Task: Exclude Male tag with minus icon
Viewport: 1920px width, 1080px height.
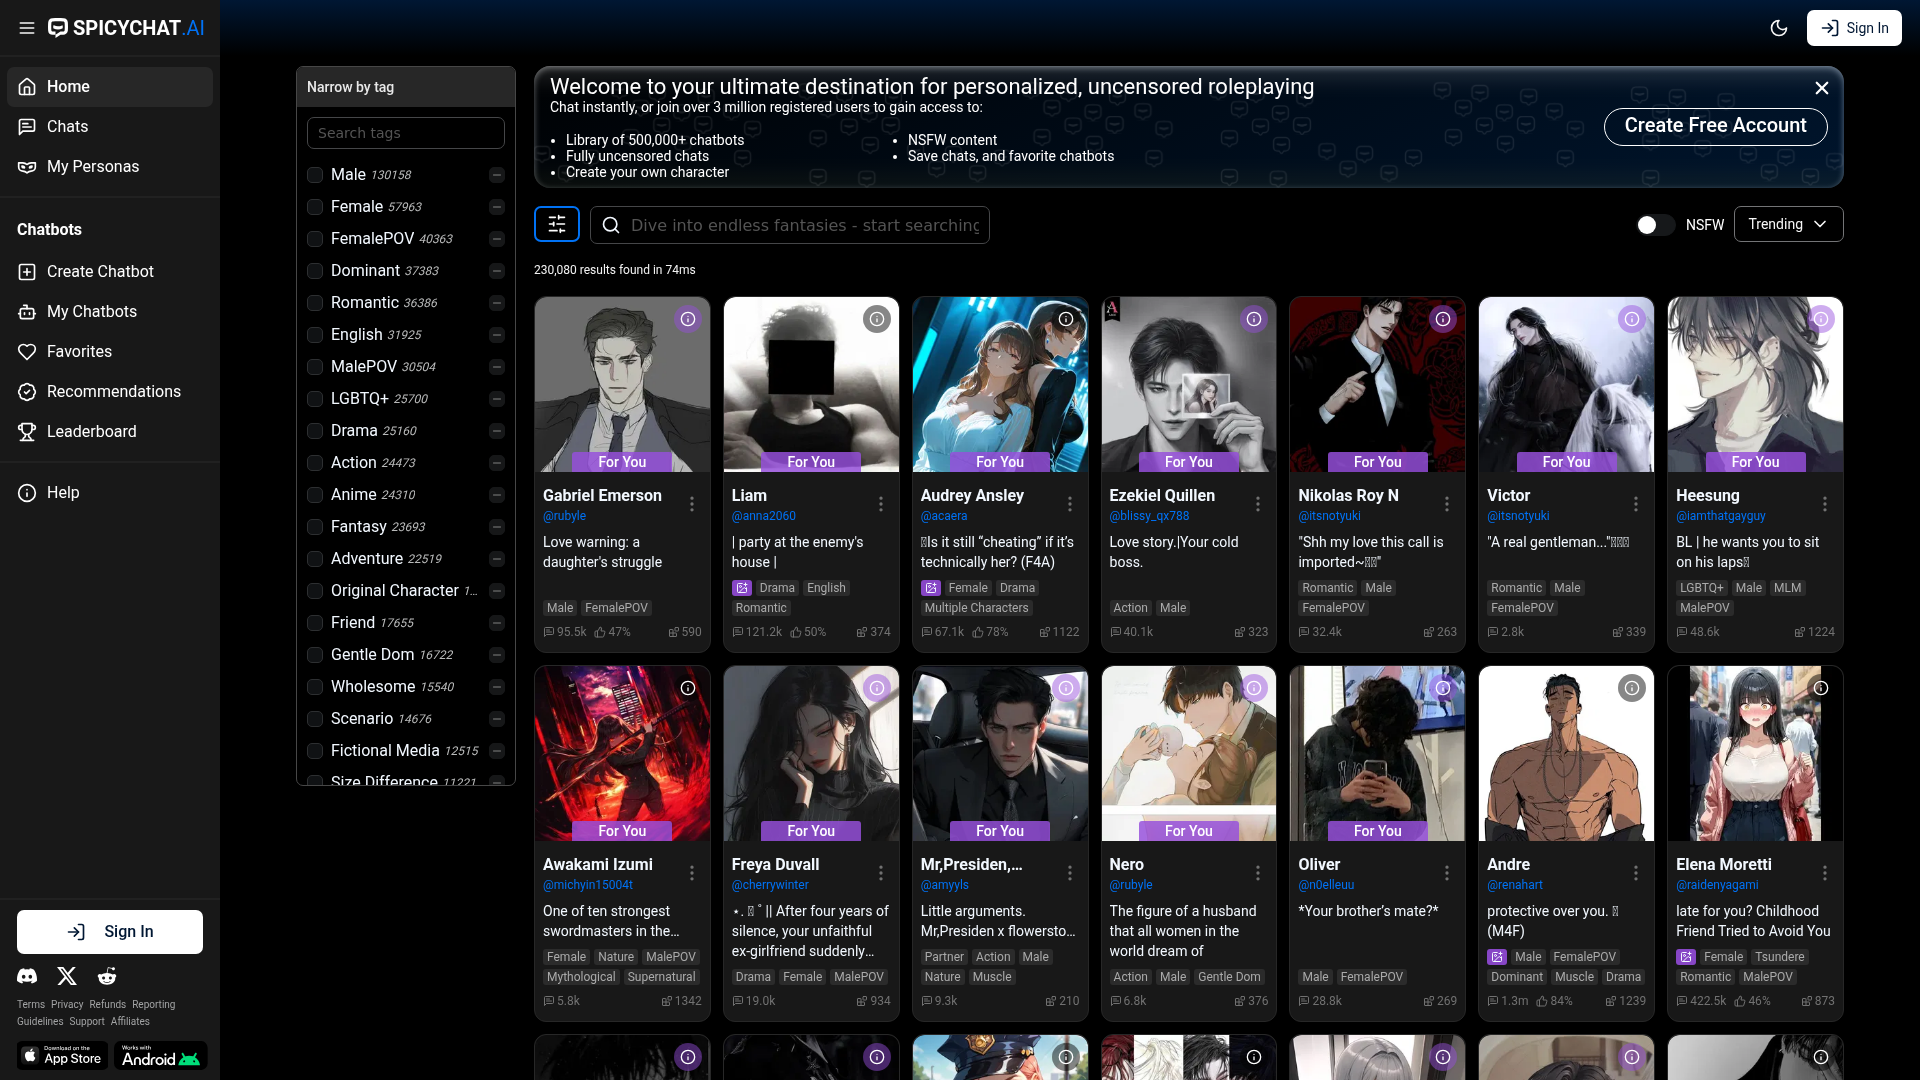Action: [x=497, y=175]
